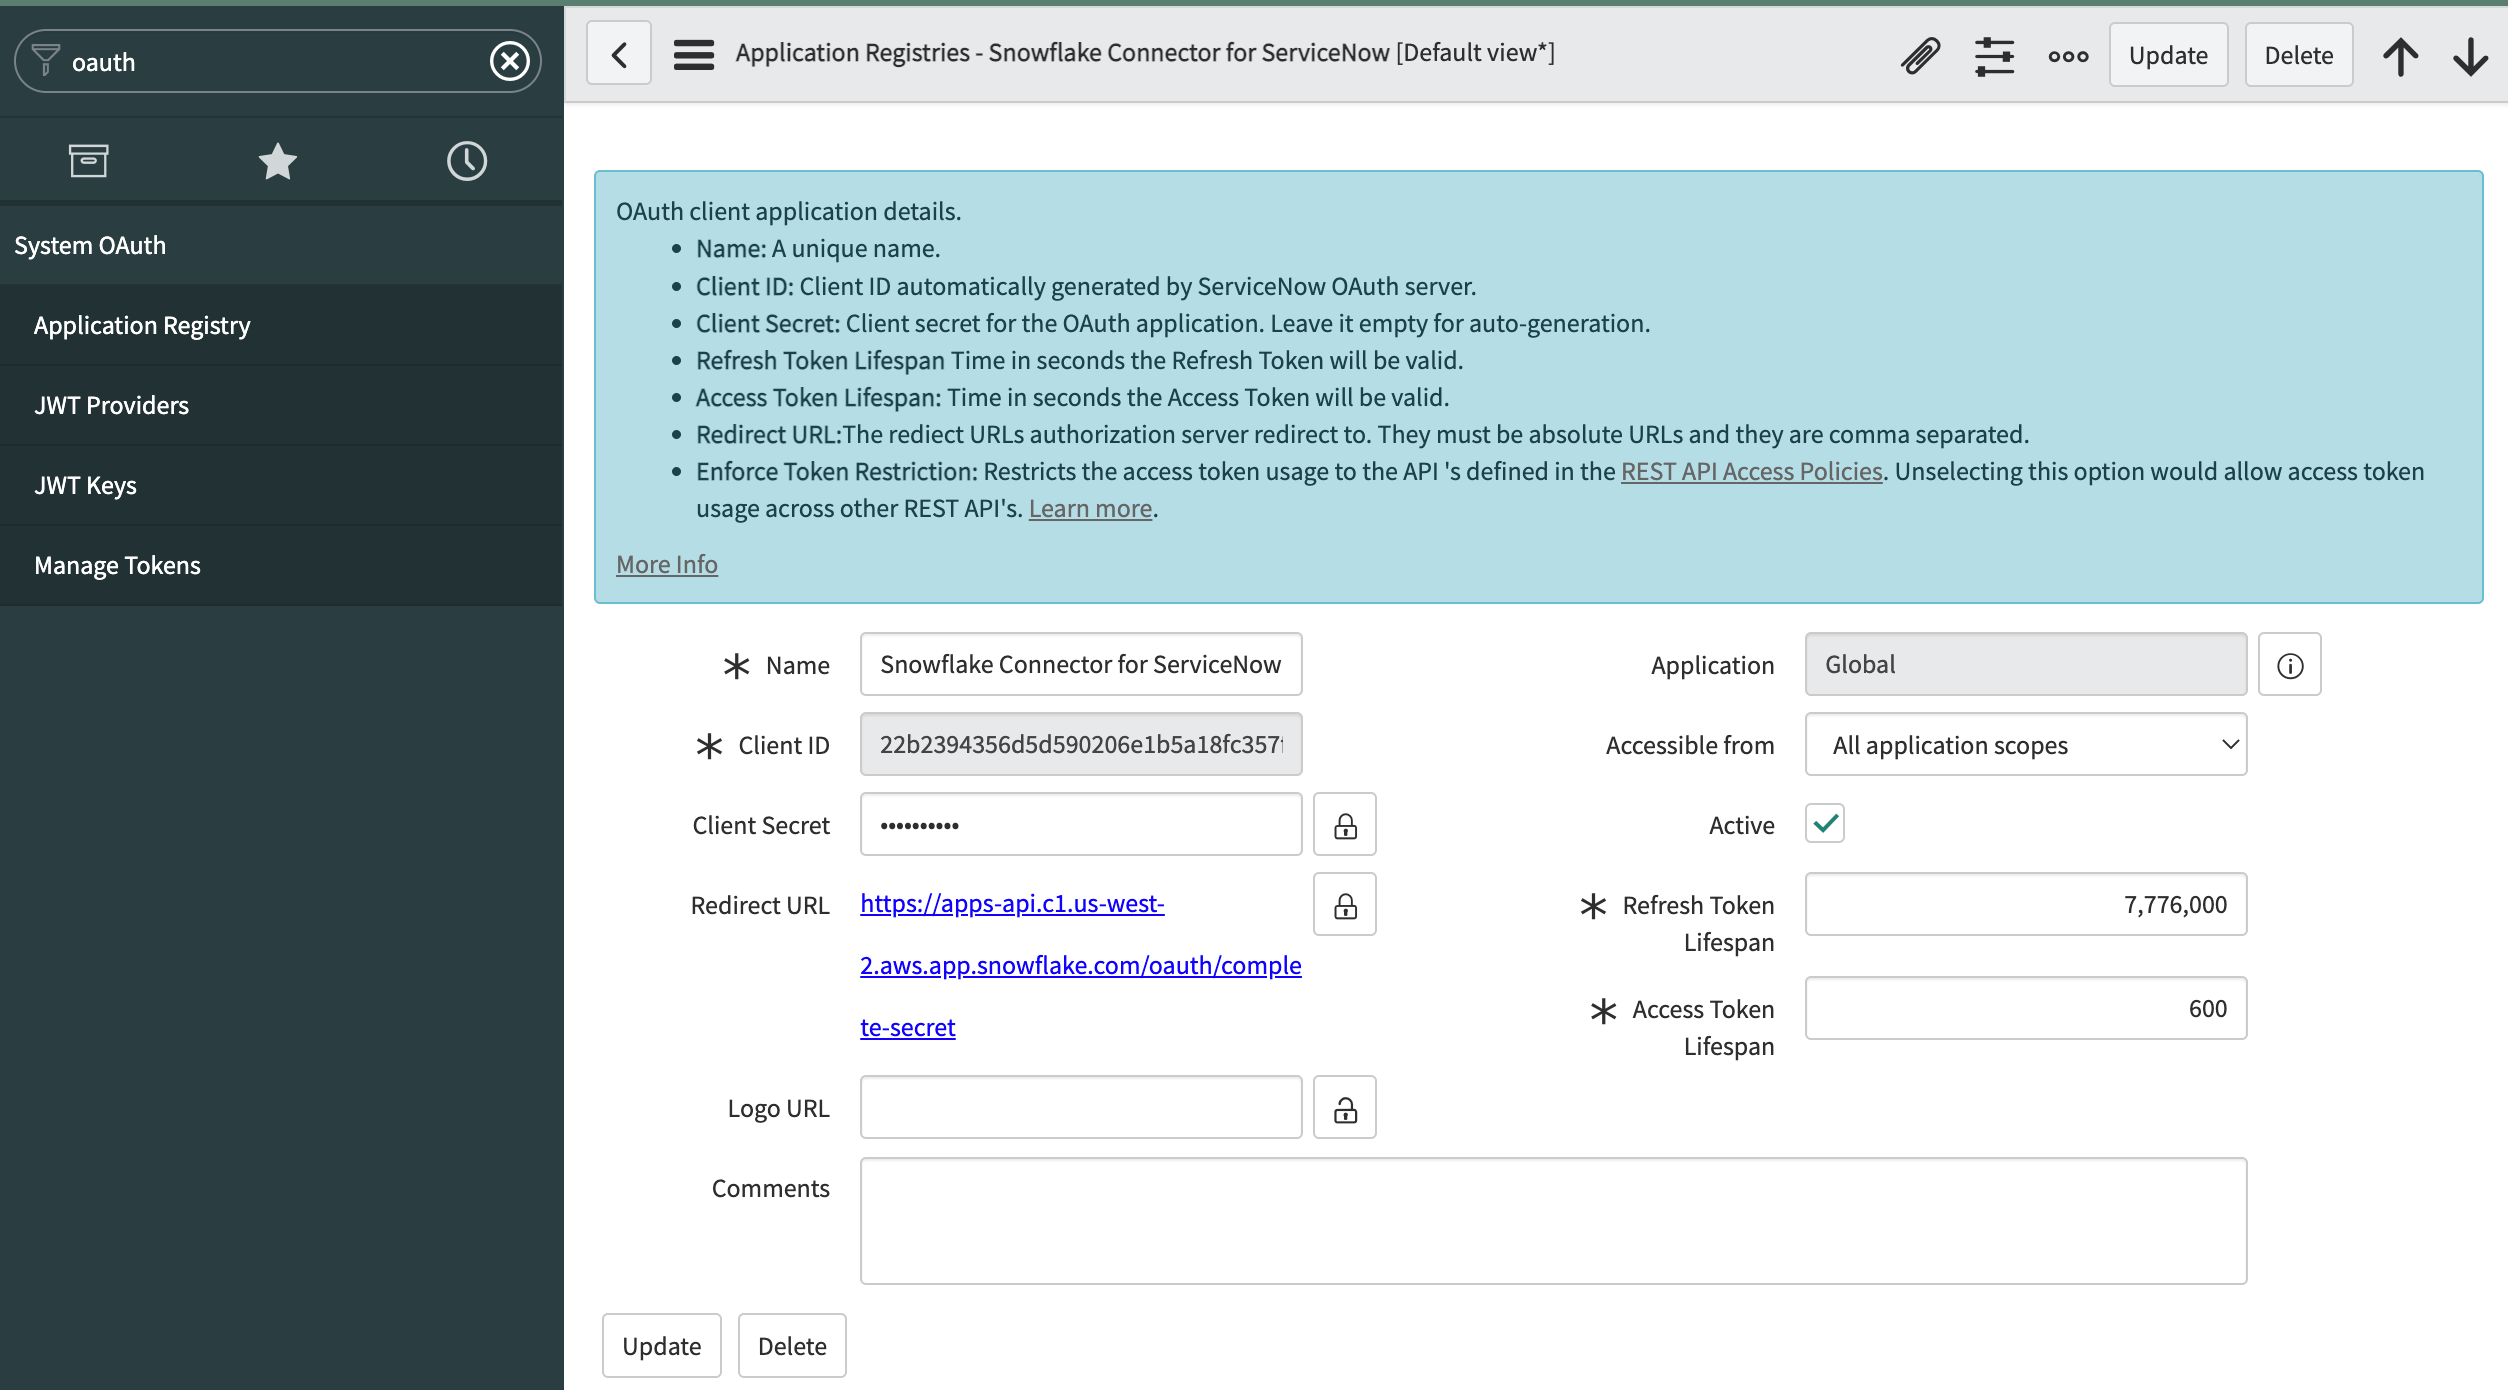Viewport: 2508px width, 1390px height.
Task: Click the Access Token Lifespan input field
Action: tap(2026, 1007)
